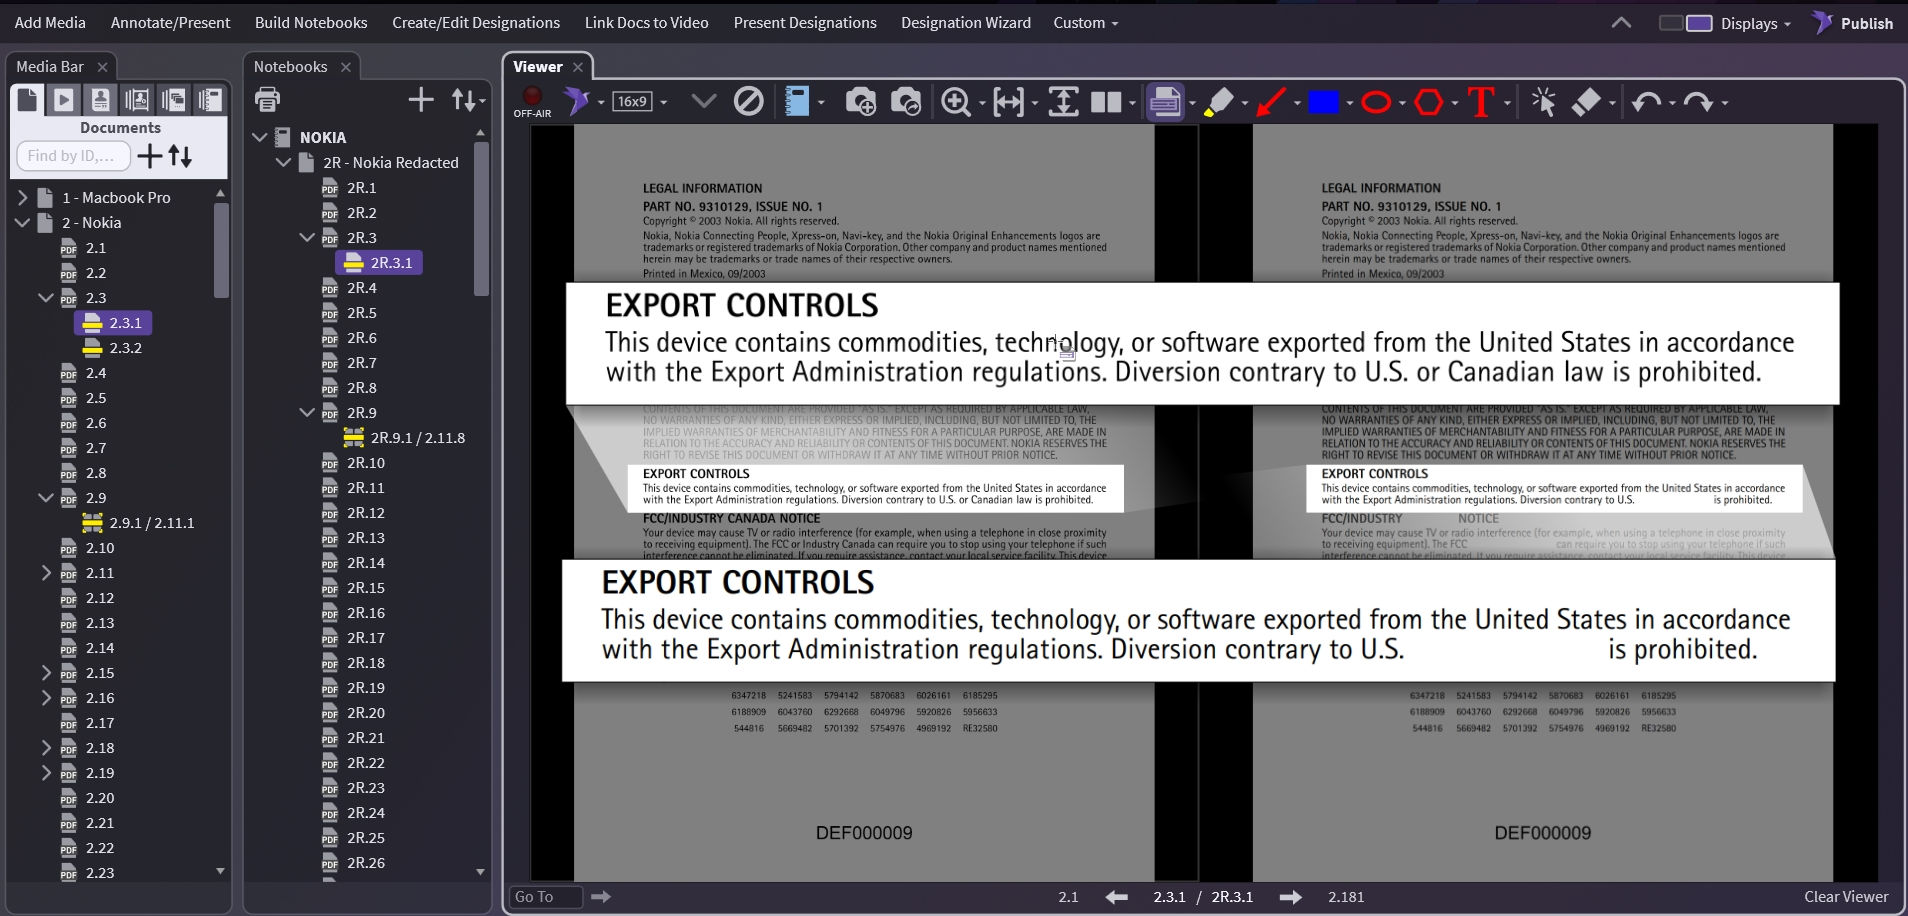Expand the 2.11 document tree node
This screenshot has height=916, width=1908.
pos(46,573)
